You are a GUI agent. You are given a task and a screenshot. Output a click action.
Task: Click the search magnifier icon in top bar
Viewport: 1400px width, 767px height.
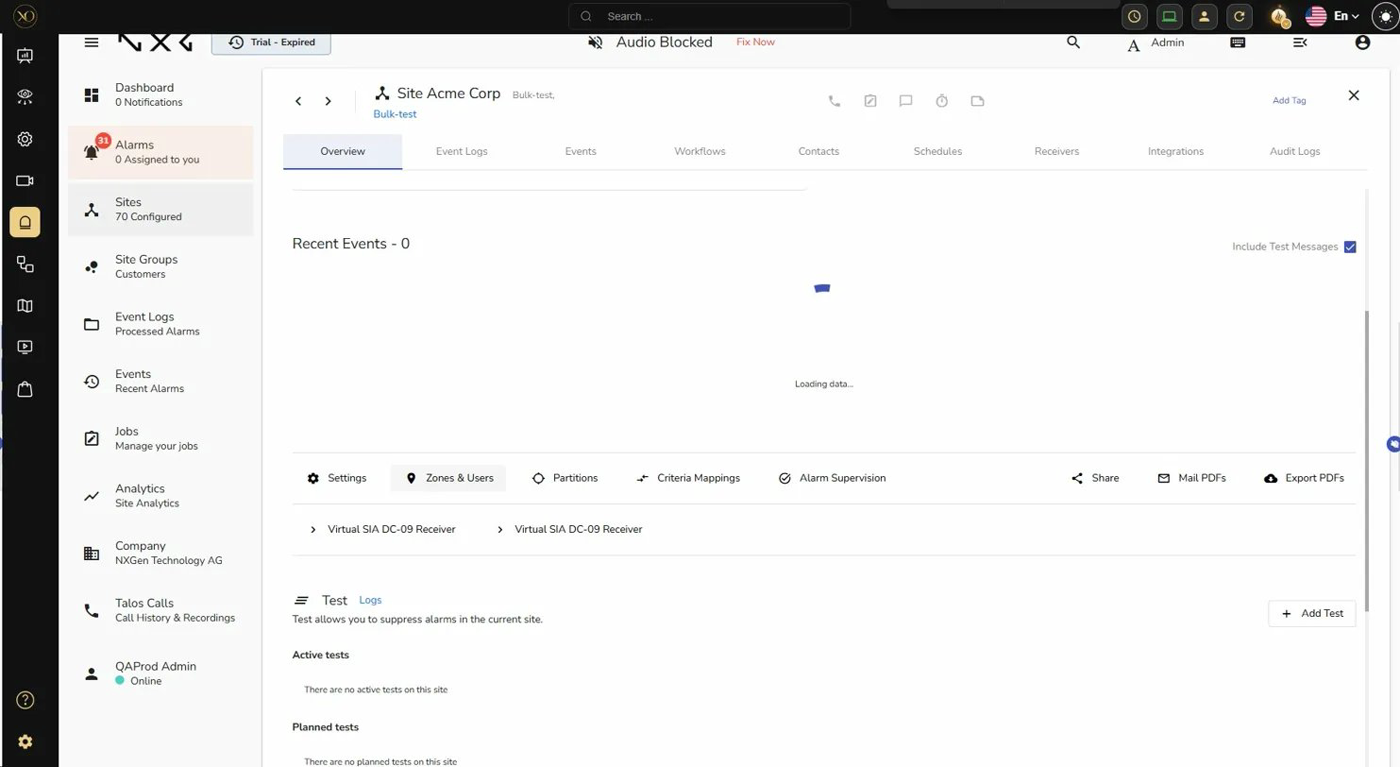[x=1073, y=43]
